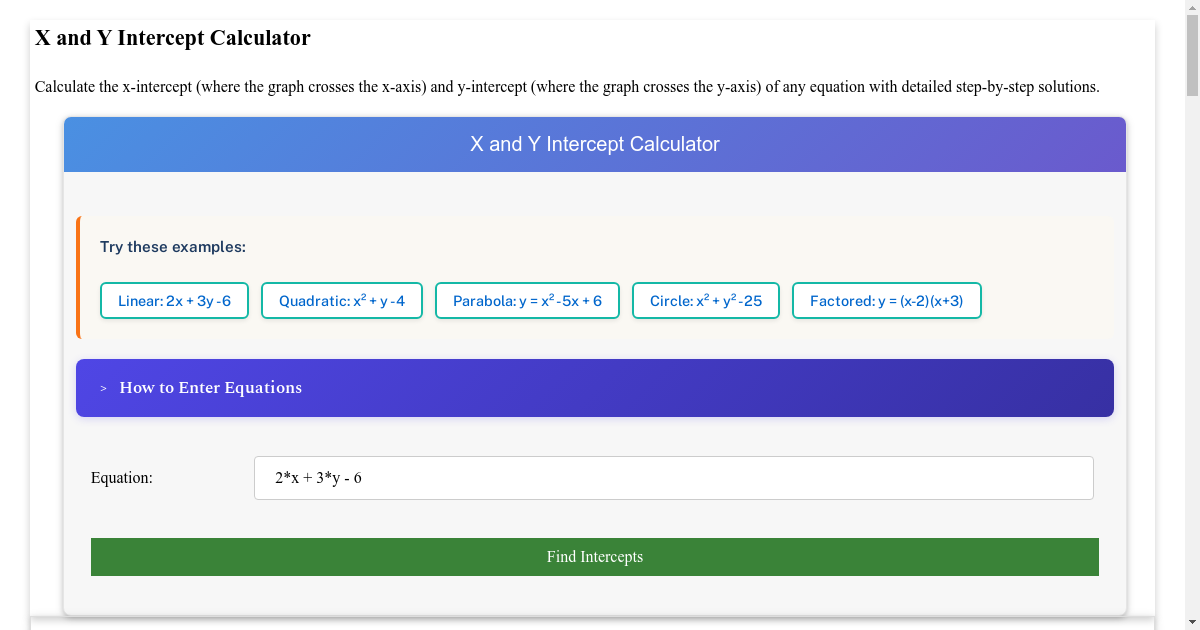Click the chevron icon beside How to Enter Equations
1200x630 pixels.
(x=101, y=388)
